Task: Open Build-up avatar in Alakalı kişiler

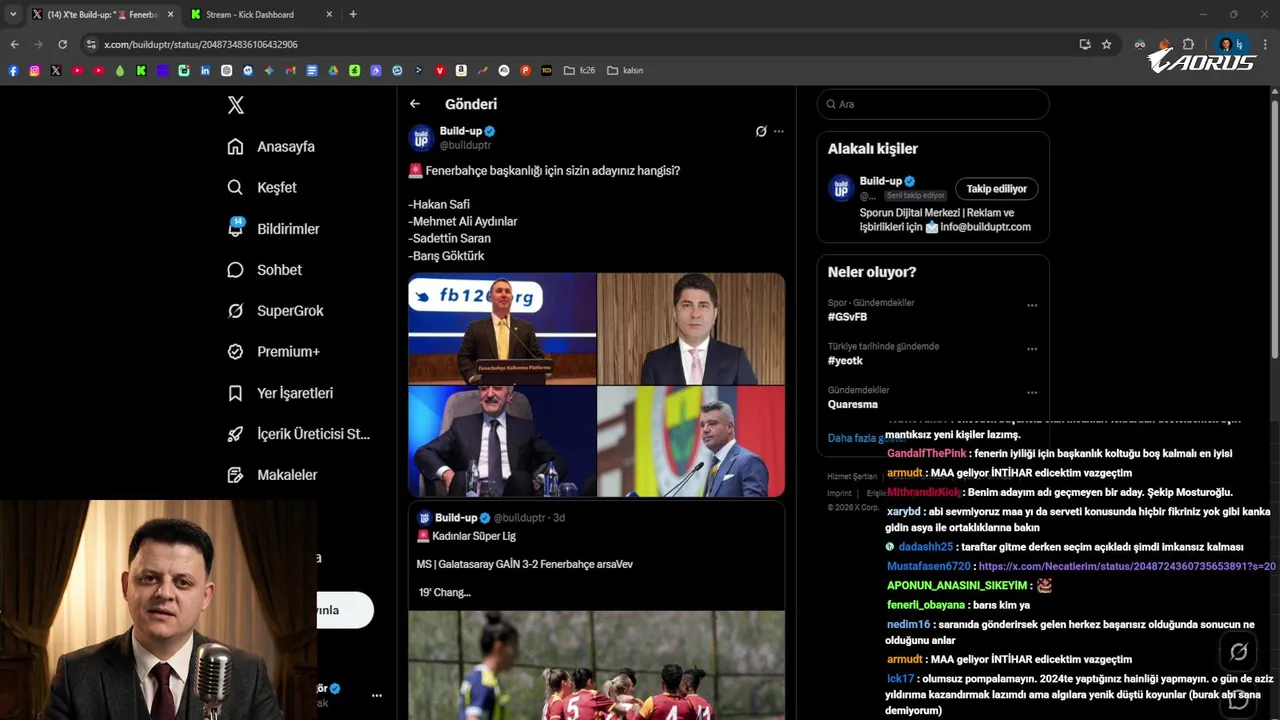Action: (841, 188)
